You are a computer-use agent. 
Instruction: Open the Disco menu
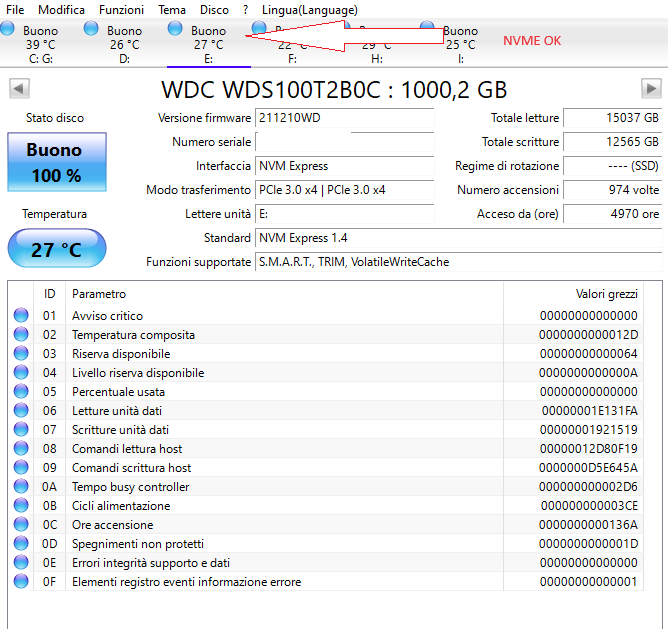pyautogui.click(x=214, y=9)
